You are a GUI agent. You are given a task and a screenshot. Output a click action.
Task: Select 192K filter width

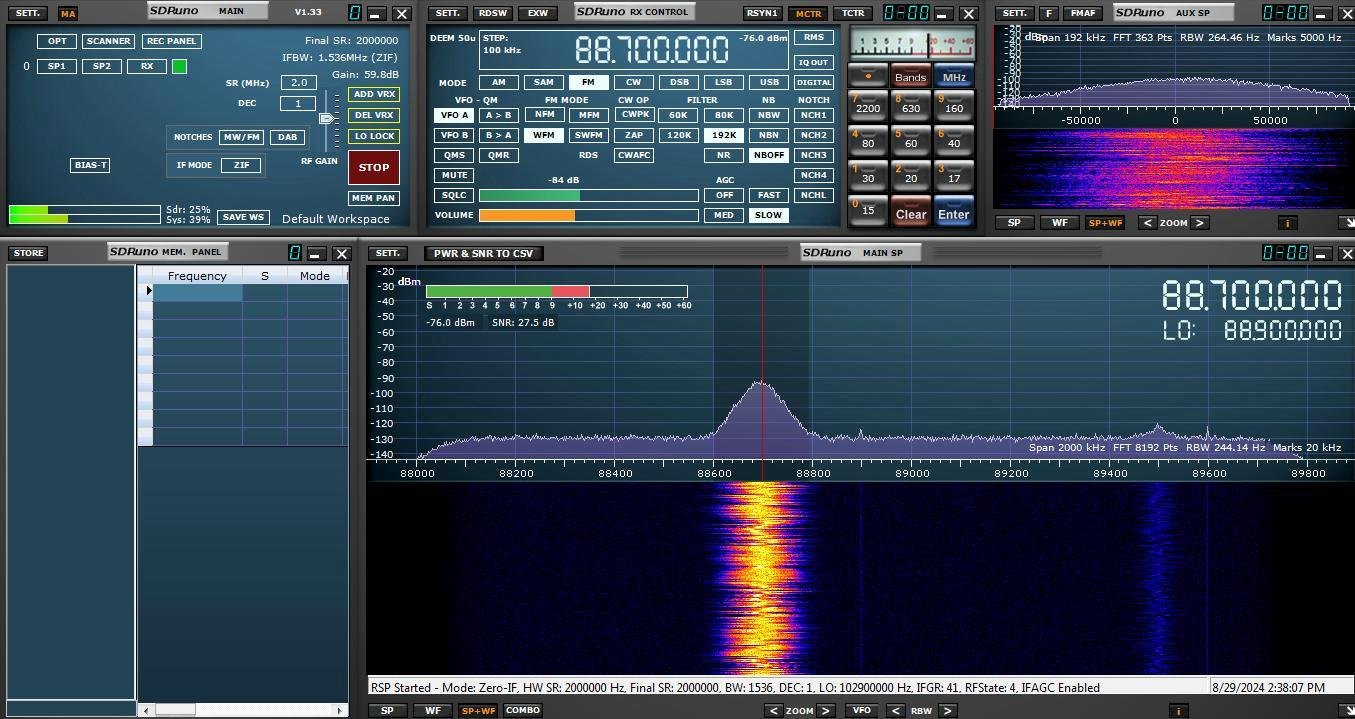tap(723, 135)
